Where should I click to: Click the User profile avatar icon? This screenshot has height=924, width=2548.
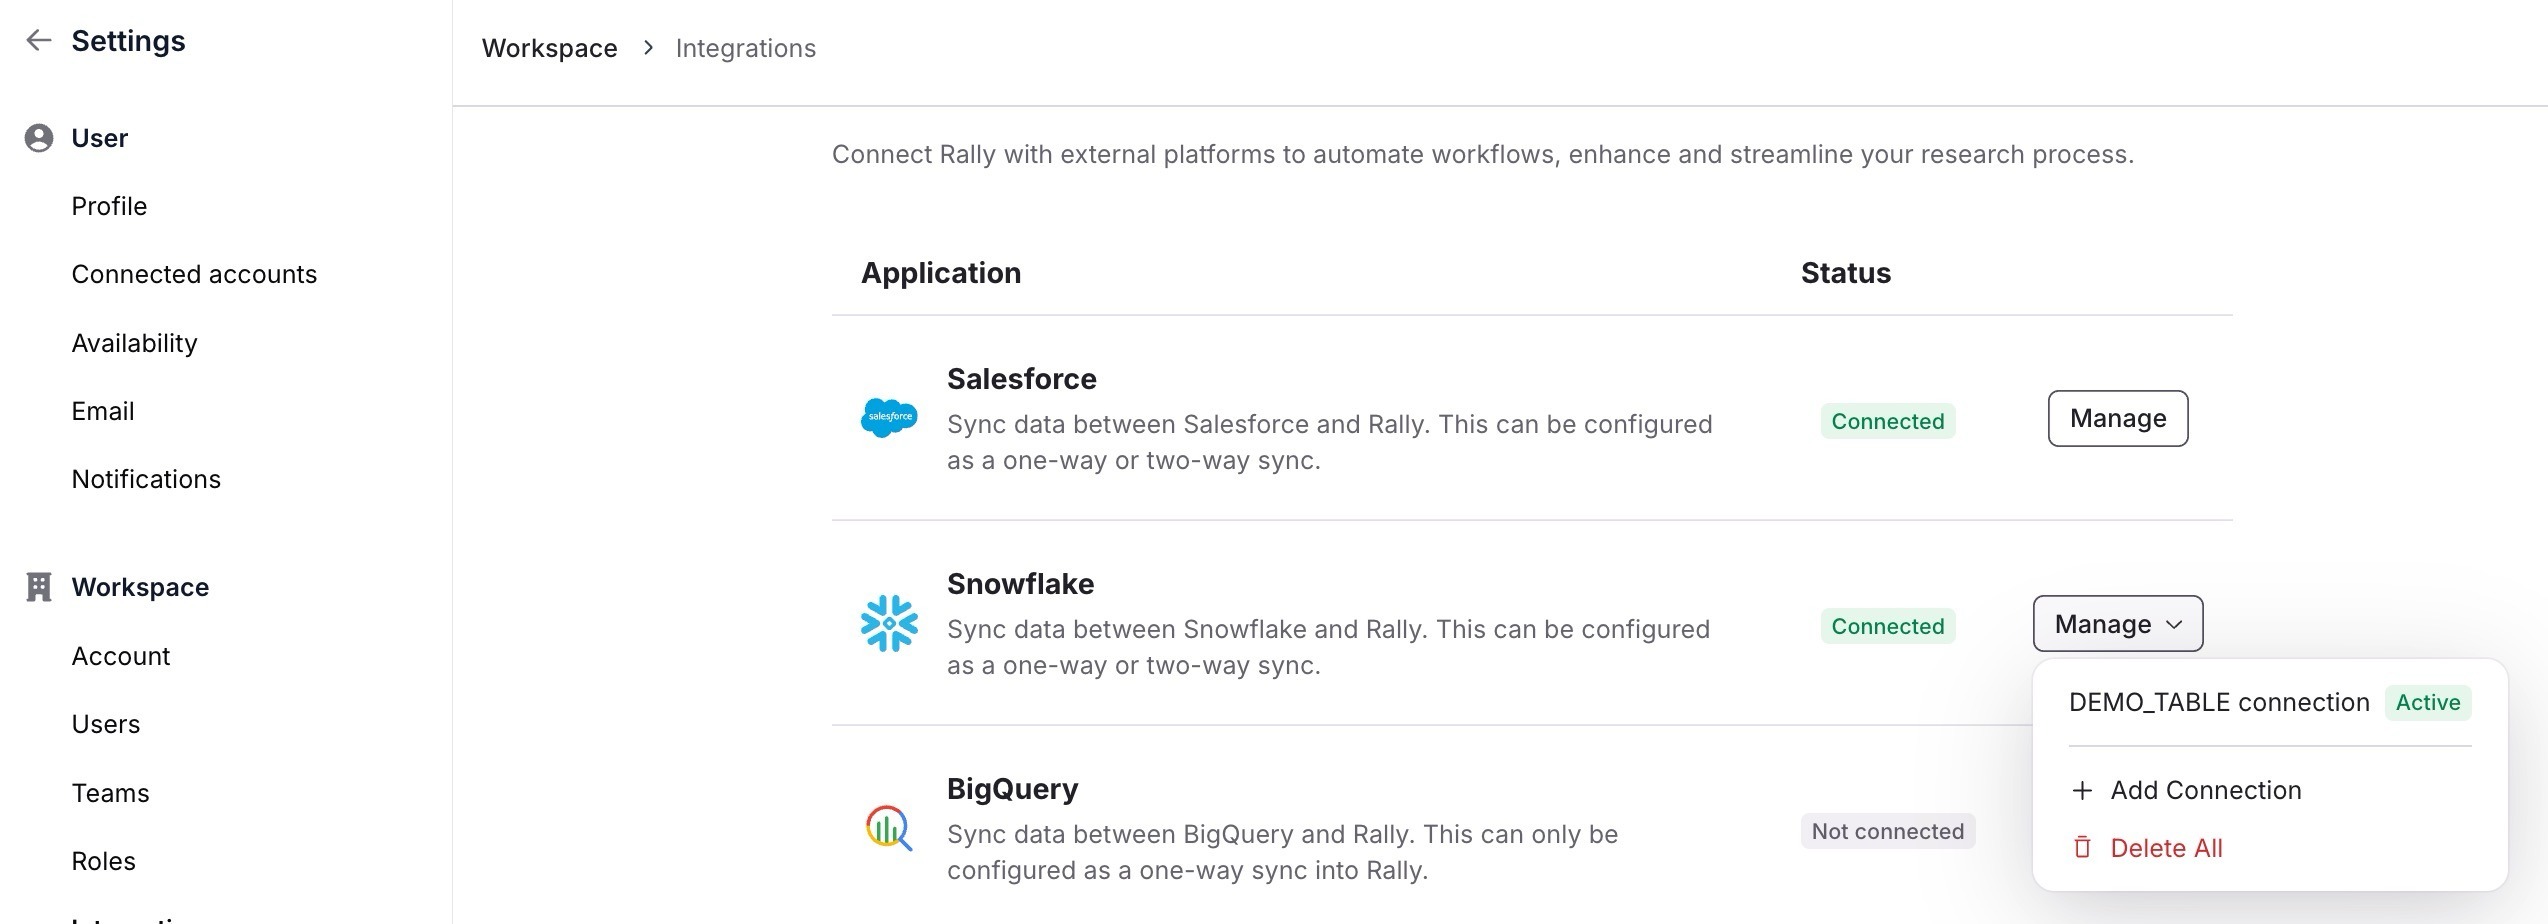[39, 138]
